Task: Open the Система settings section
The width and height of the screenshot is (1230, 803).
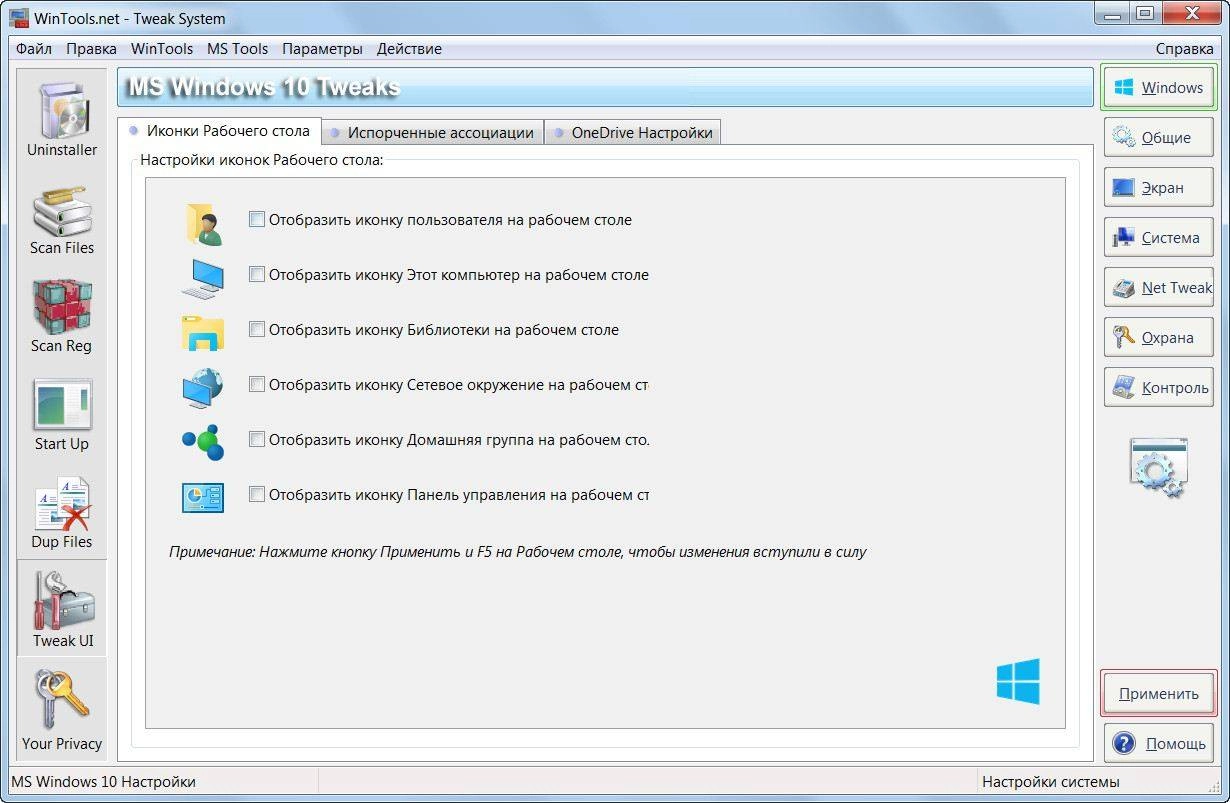Action: click(1158, 237)
